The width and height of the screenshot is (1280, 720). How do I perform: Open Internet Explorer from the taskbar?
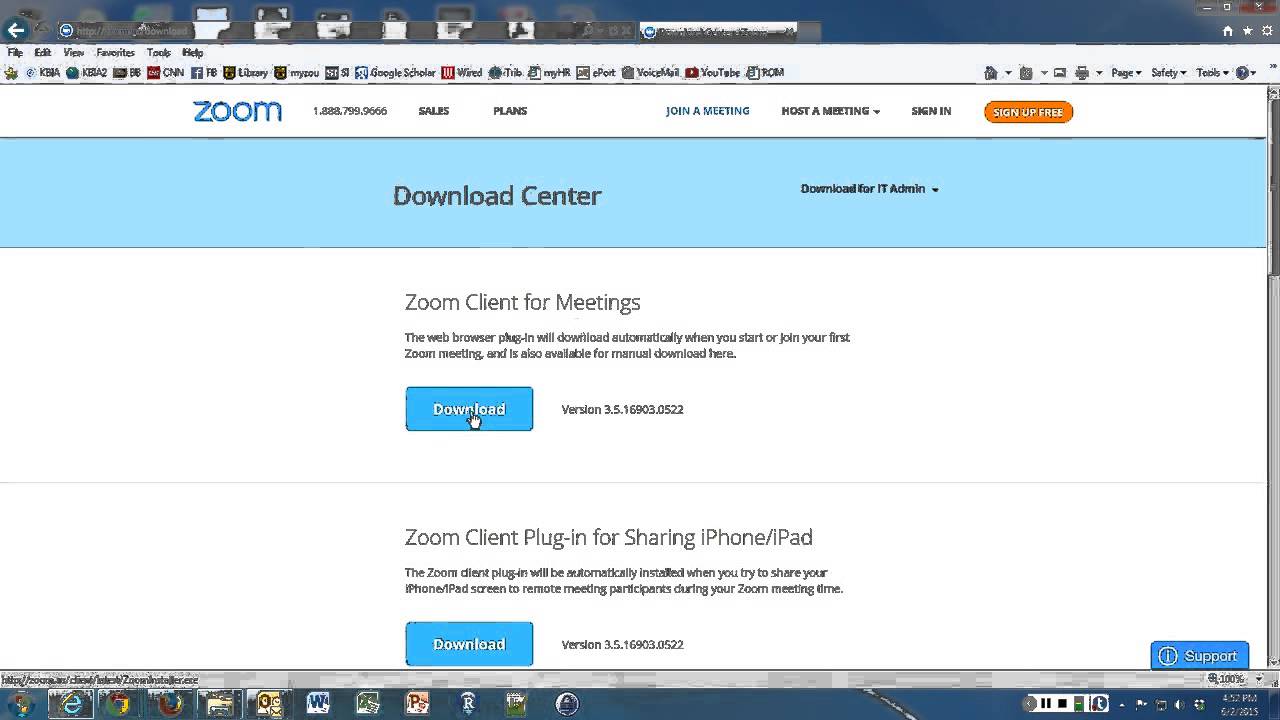[72, 704]
